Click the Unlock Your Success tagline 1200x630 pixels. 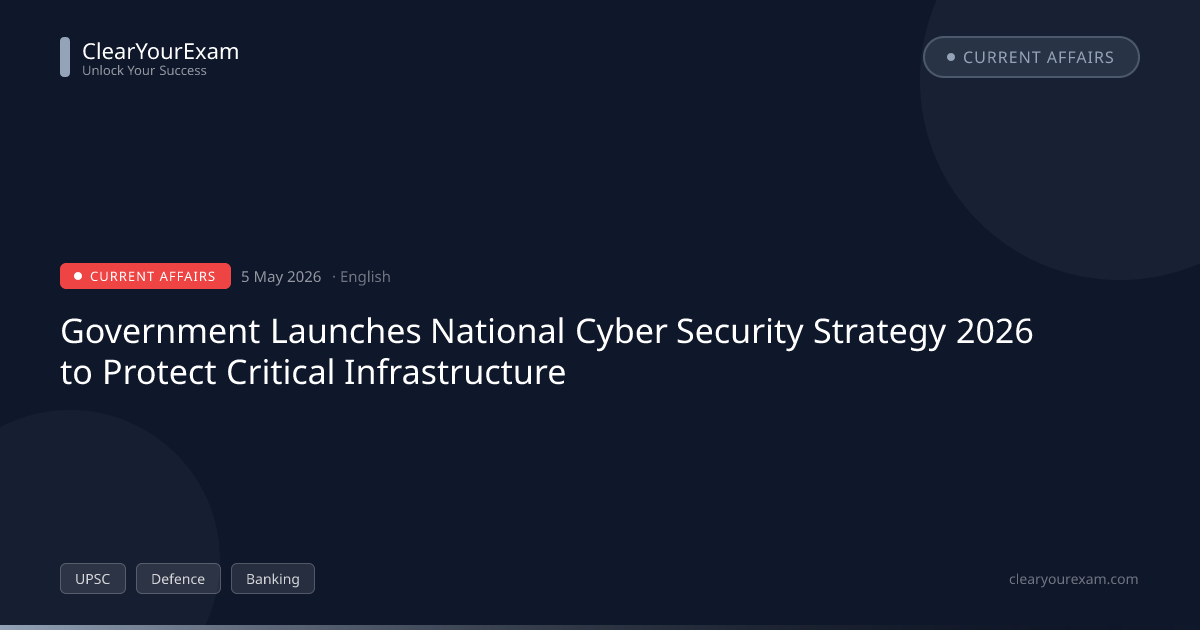tap(144, 71)
